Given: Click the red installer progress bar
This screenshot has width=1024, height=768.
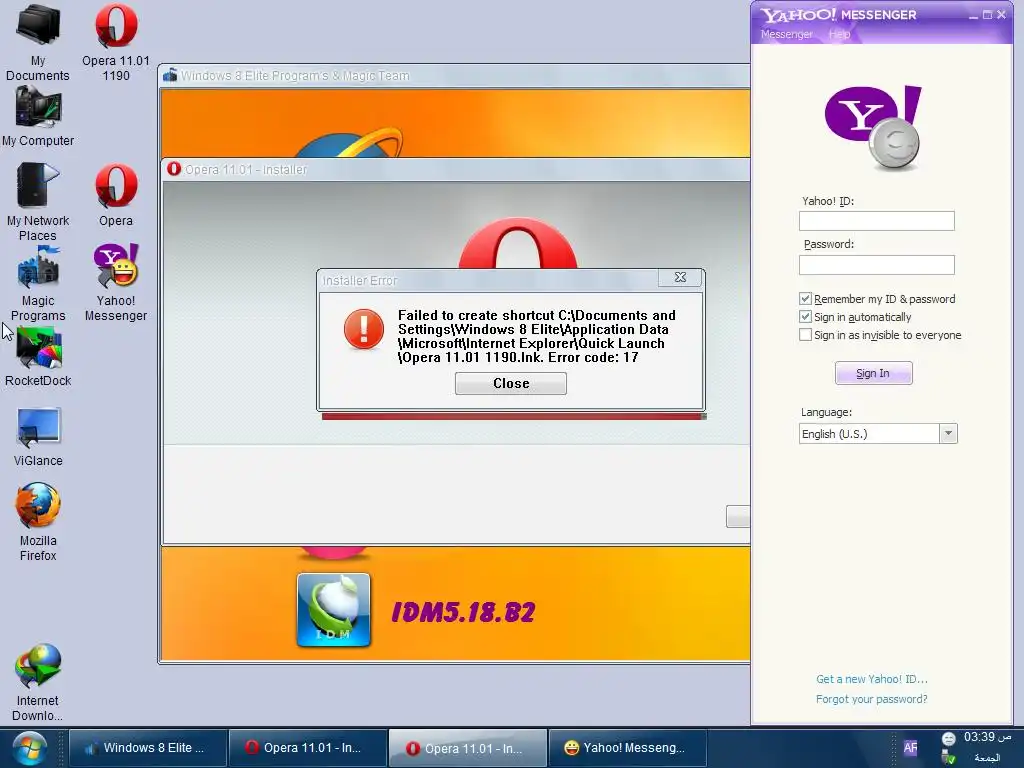Looking at the screenshot, I should coord(513,416).
